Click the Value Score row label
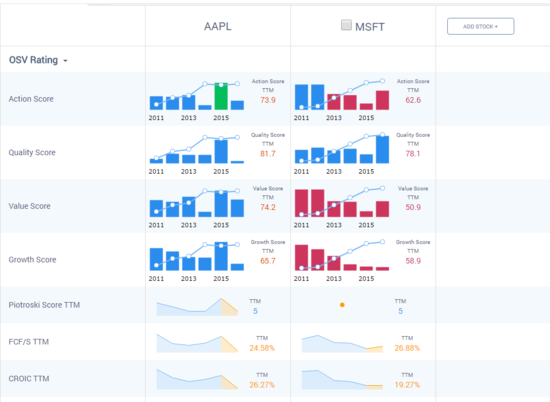This screenshot has width=550, height=402. click(29, 206)
